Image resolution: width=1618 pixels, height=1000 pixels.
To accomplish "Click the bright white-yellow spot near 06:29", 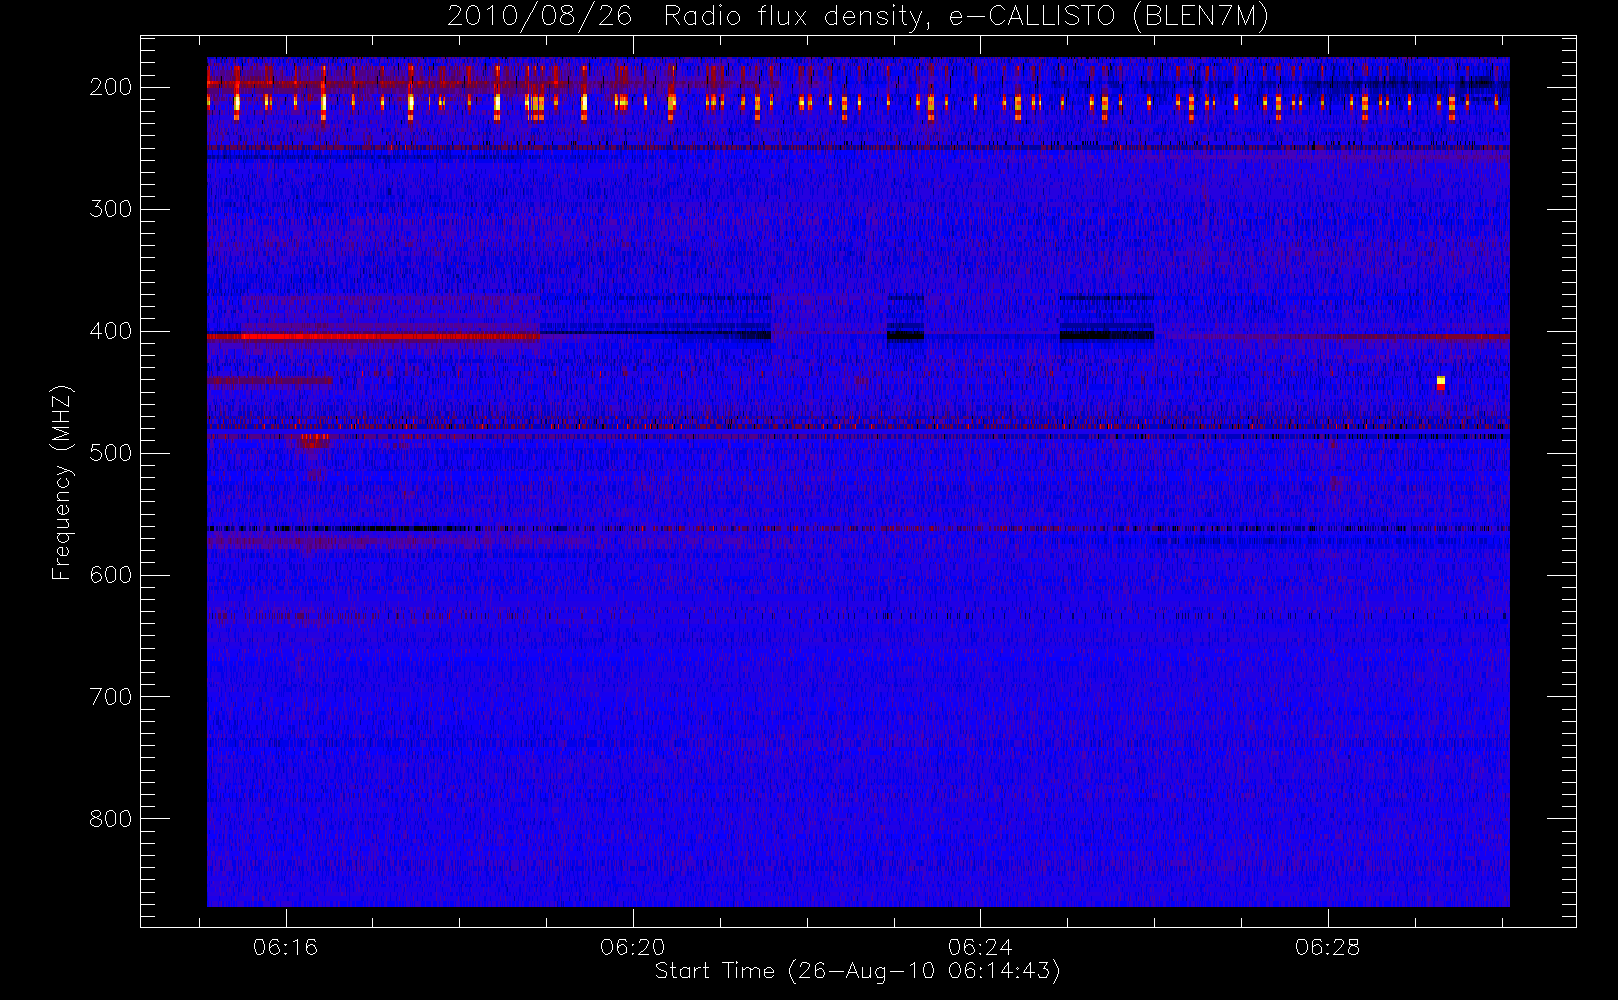I will tap(1441, 382).
